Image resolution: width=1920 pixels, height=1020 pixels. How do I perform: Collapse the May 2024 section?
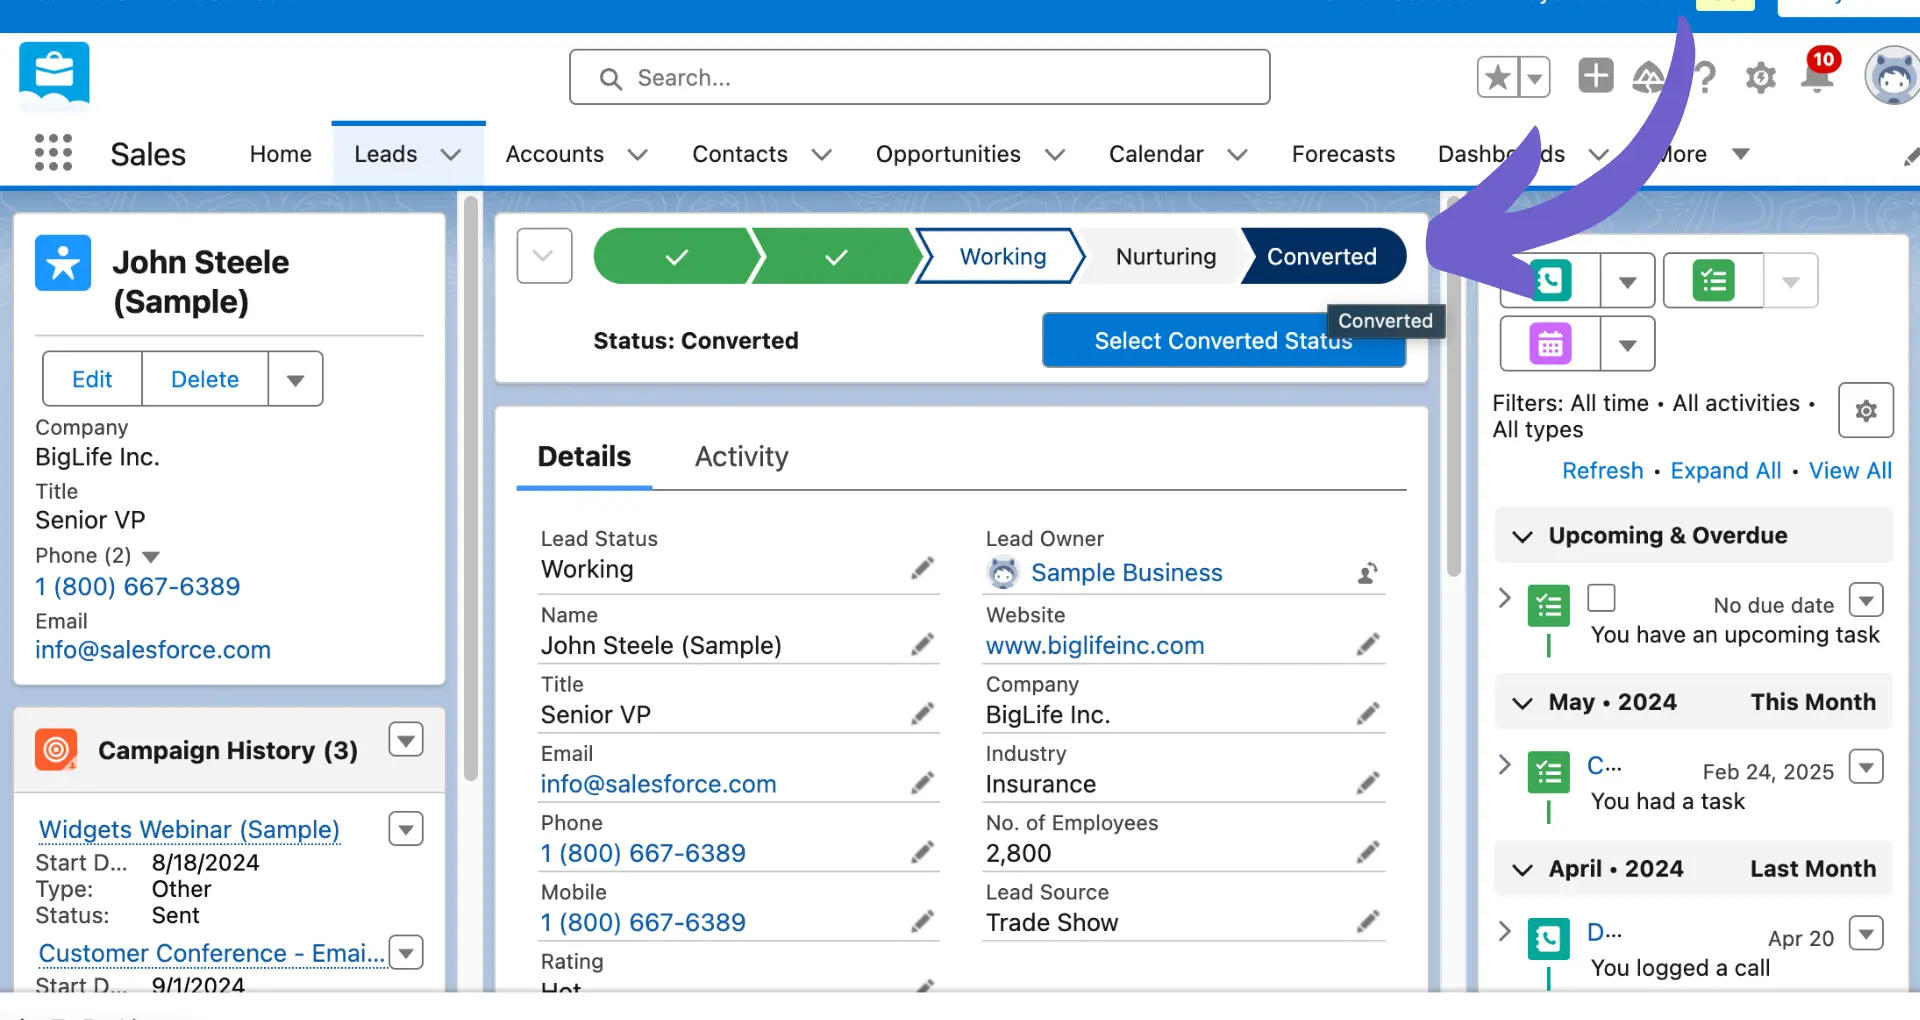coord(1522,703)
